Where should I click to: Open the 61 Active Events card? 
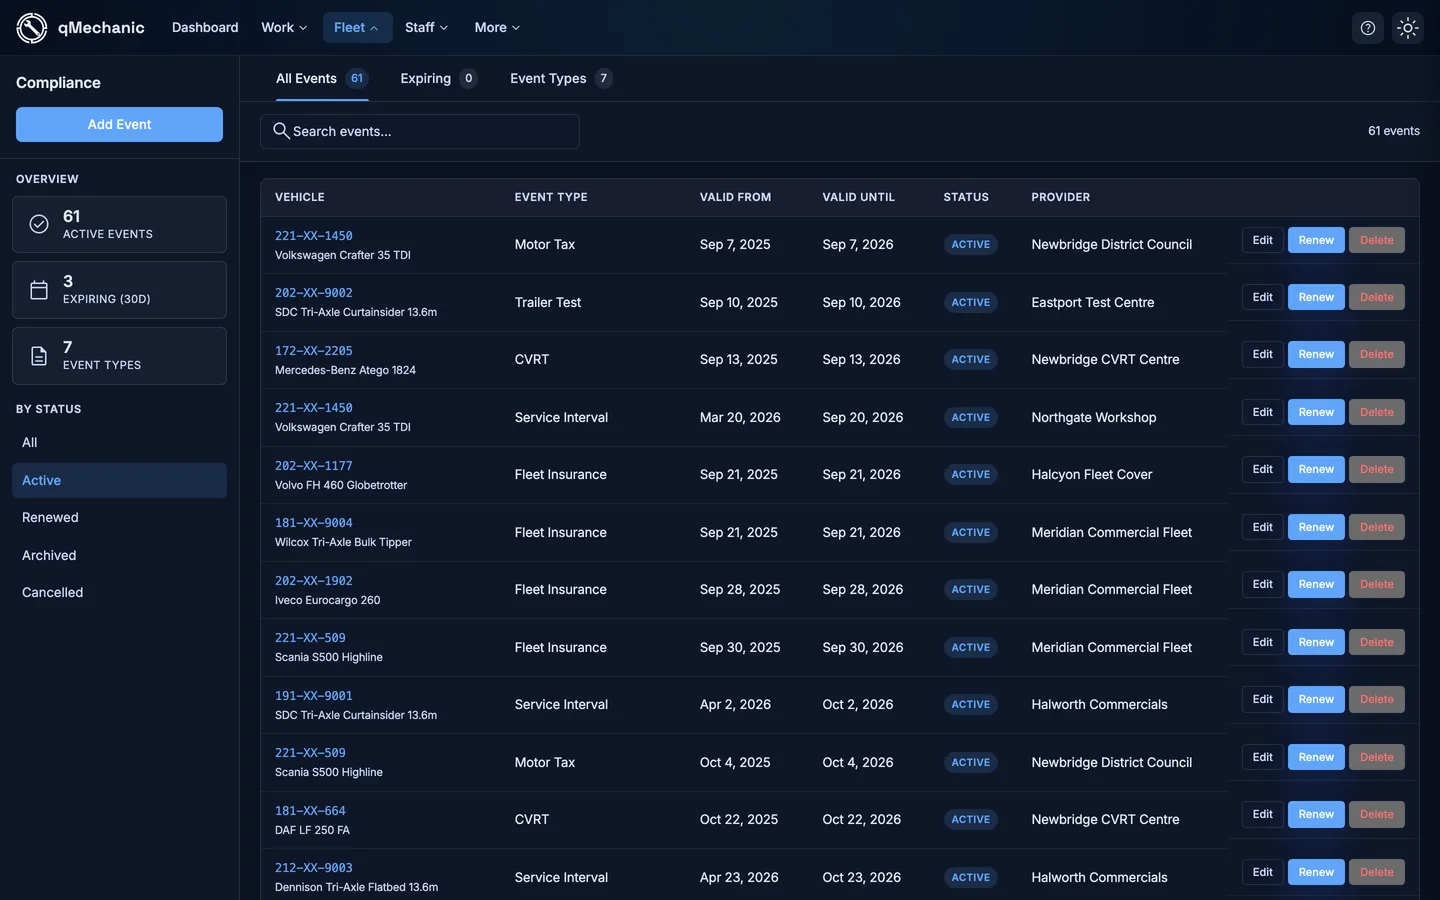[119, 224]
